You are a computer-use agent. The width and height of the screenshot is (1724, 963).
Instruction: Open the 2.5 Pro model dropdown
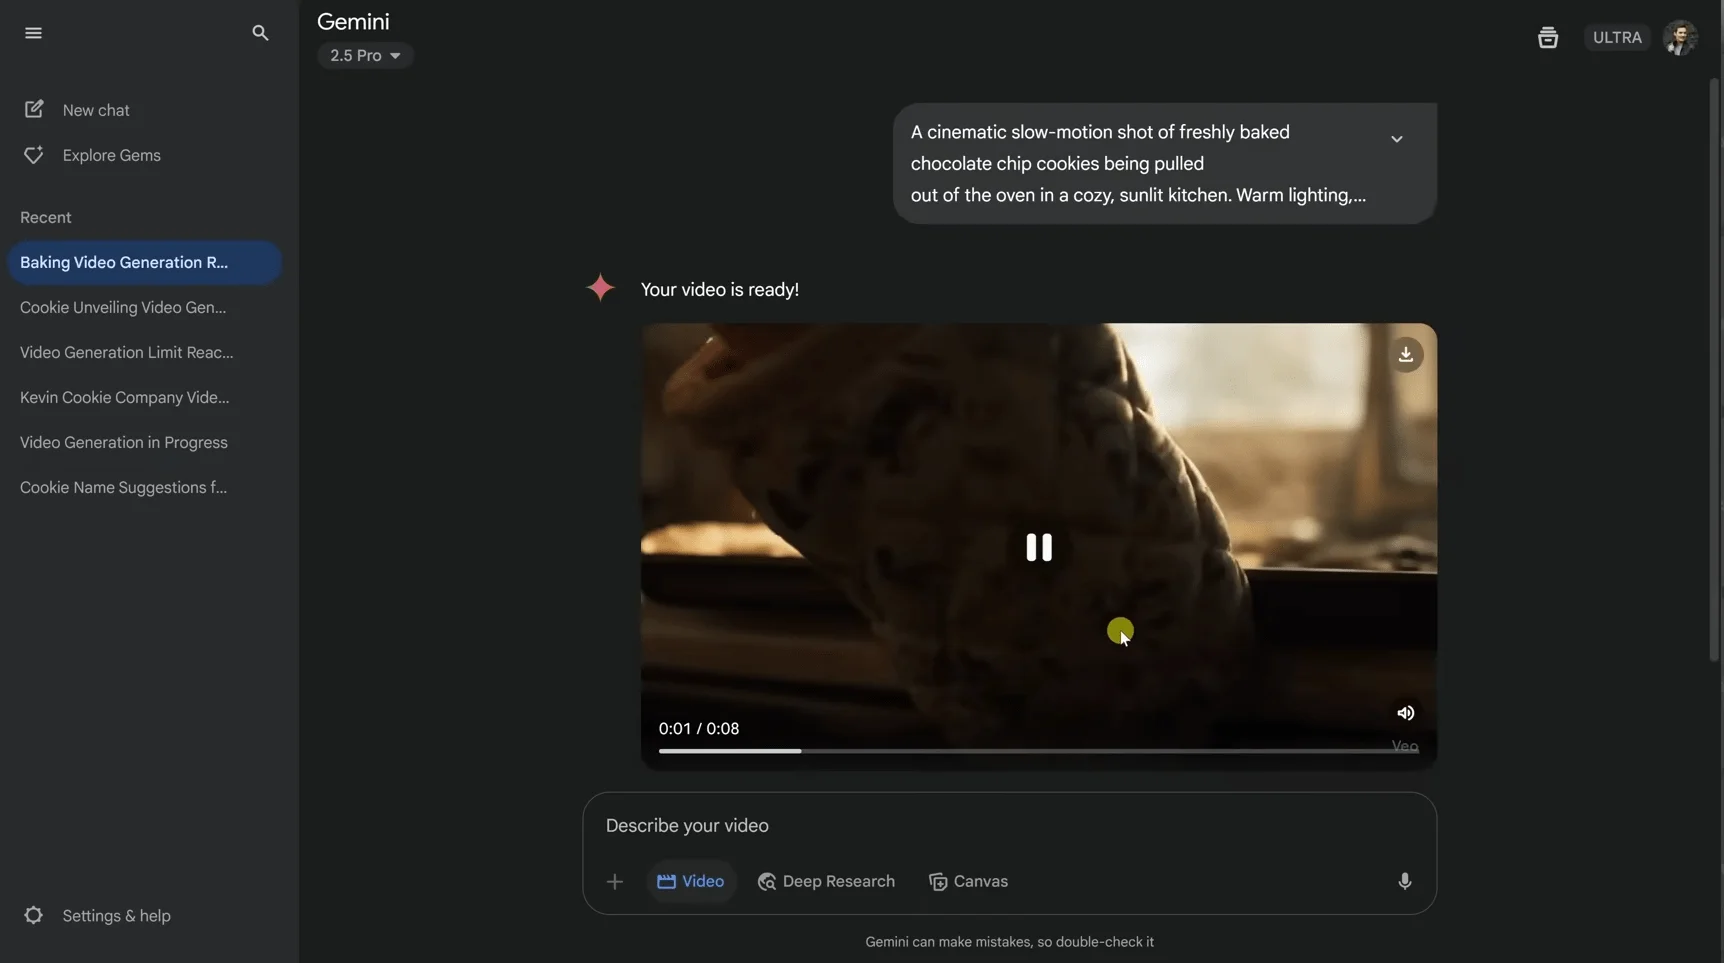tap(365, 56)
